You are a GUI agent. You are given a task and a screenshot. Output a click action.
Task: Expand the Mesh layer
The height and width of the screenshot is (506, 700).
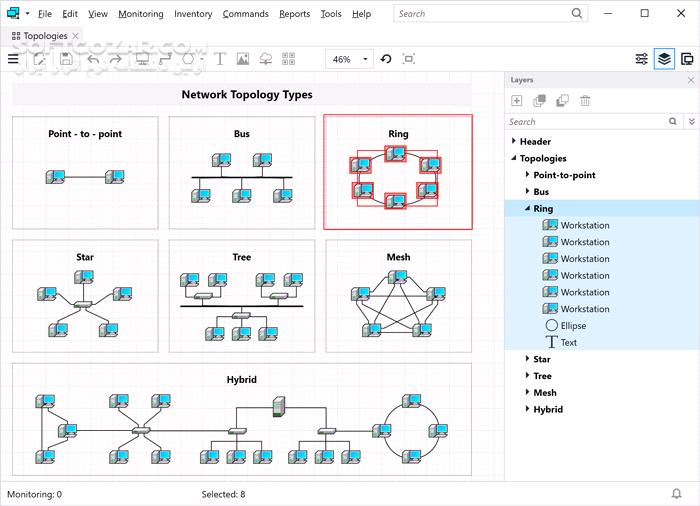(x=527, y=392)
